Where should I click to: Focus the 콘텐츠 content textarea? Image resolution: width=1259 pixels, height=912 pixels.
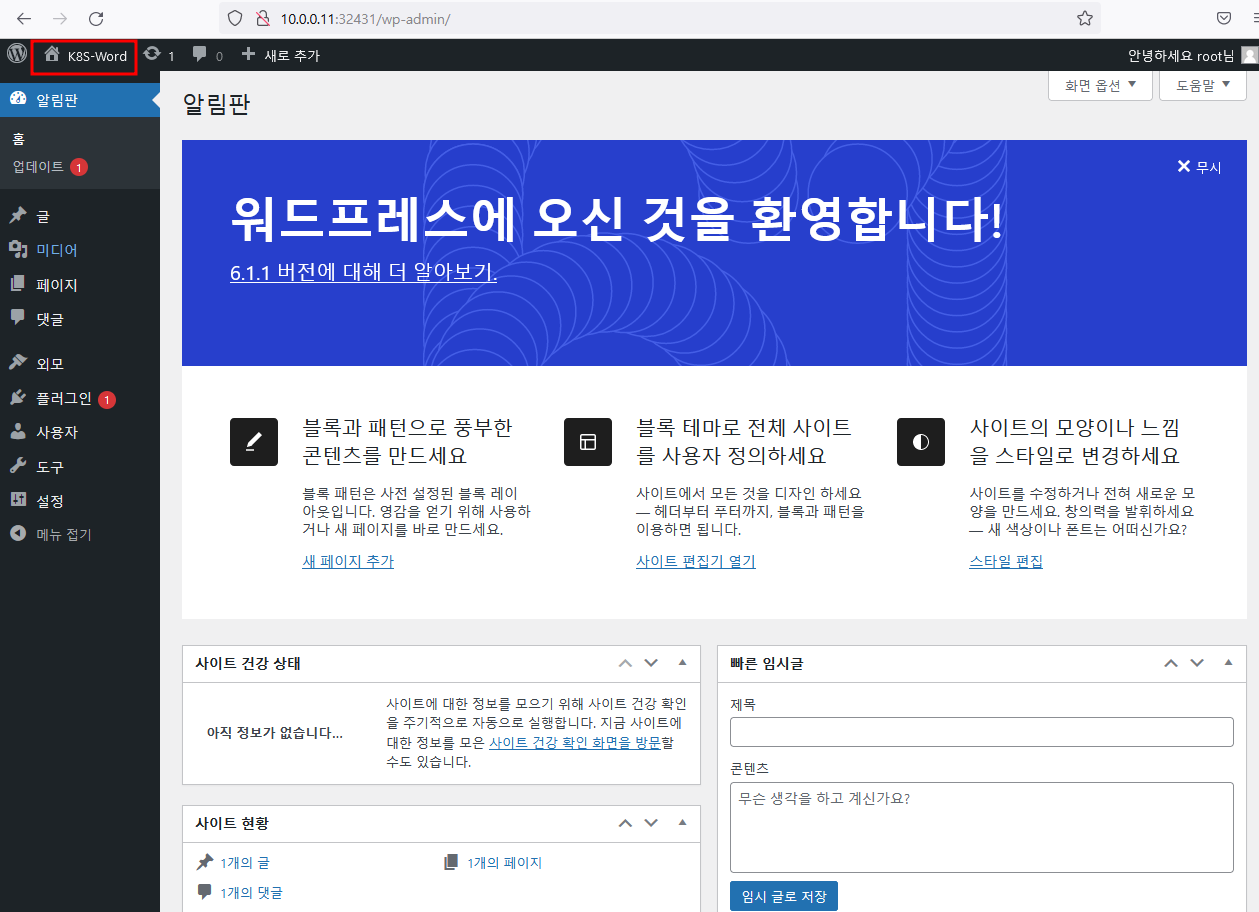click(x=982, y=828)
